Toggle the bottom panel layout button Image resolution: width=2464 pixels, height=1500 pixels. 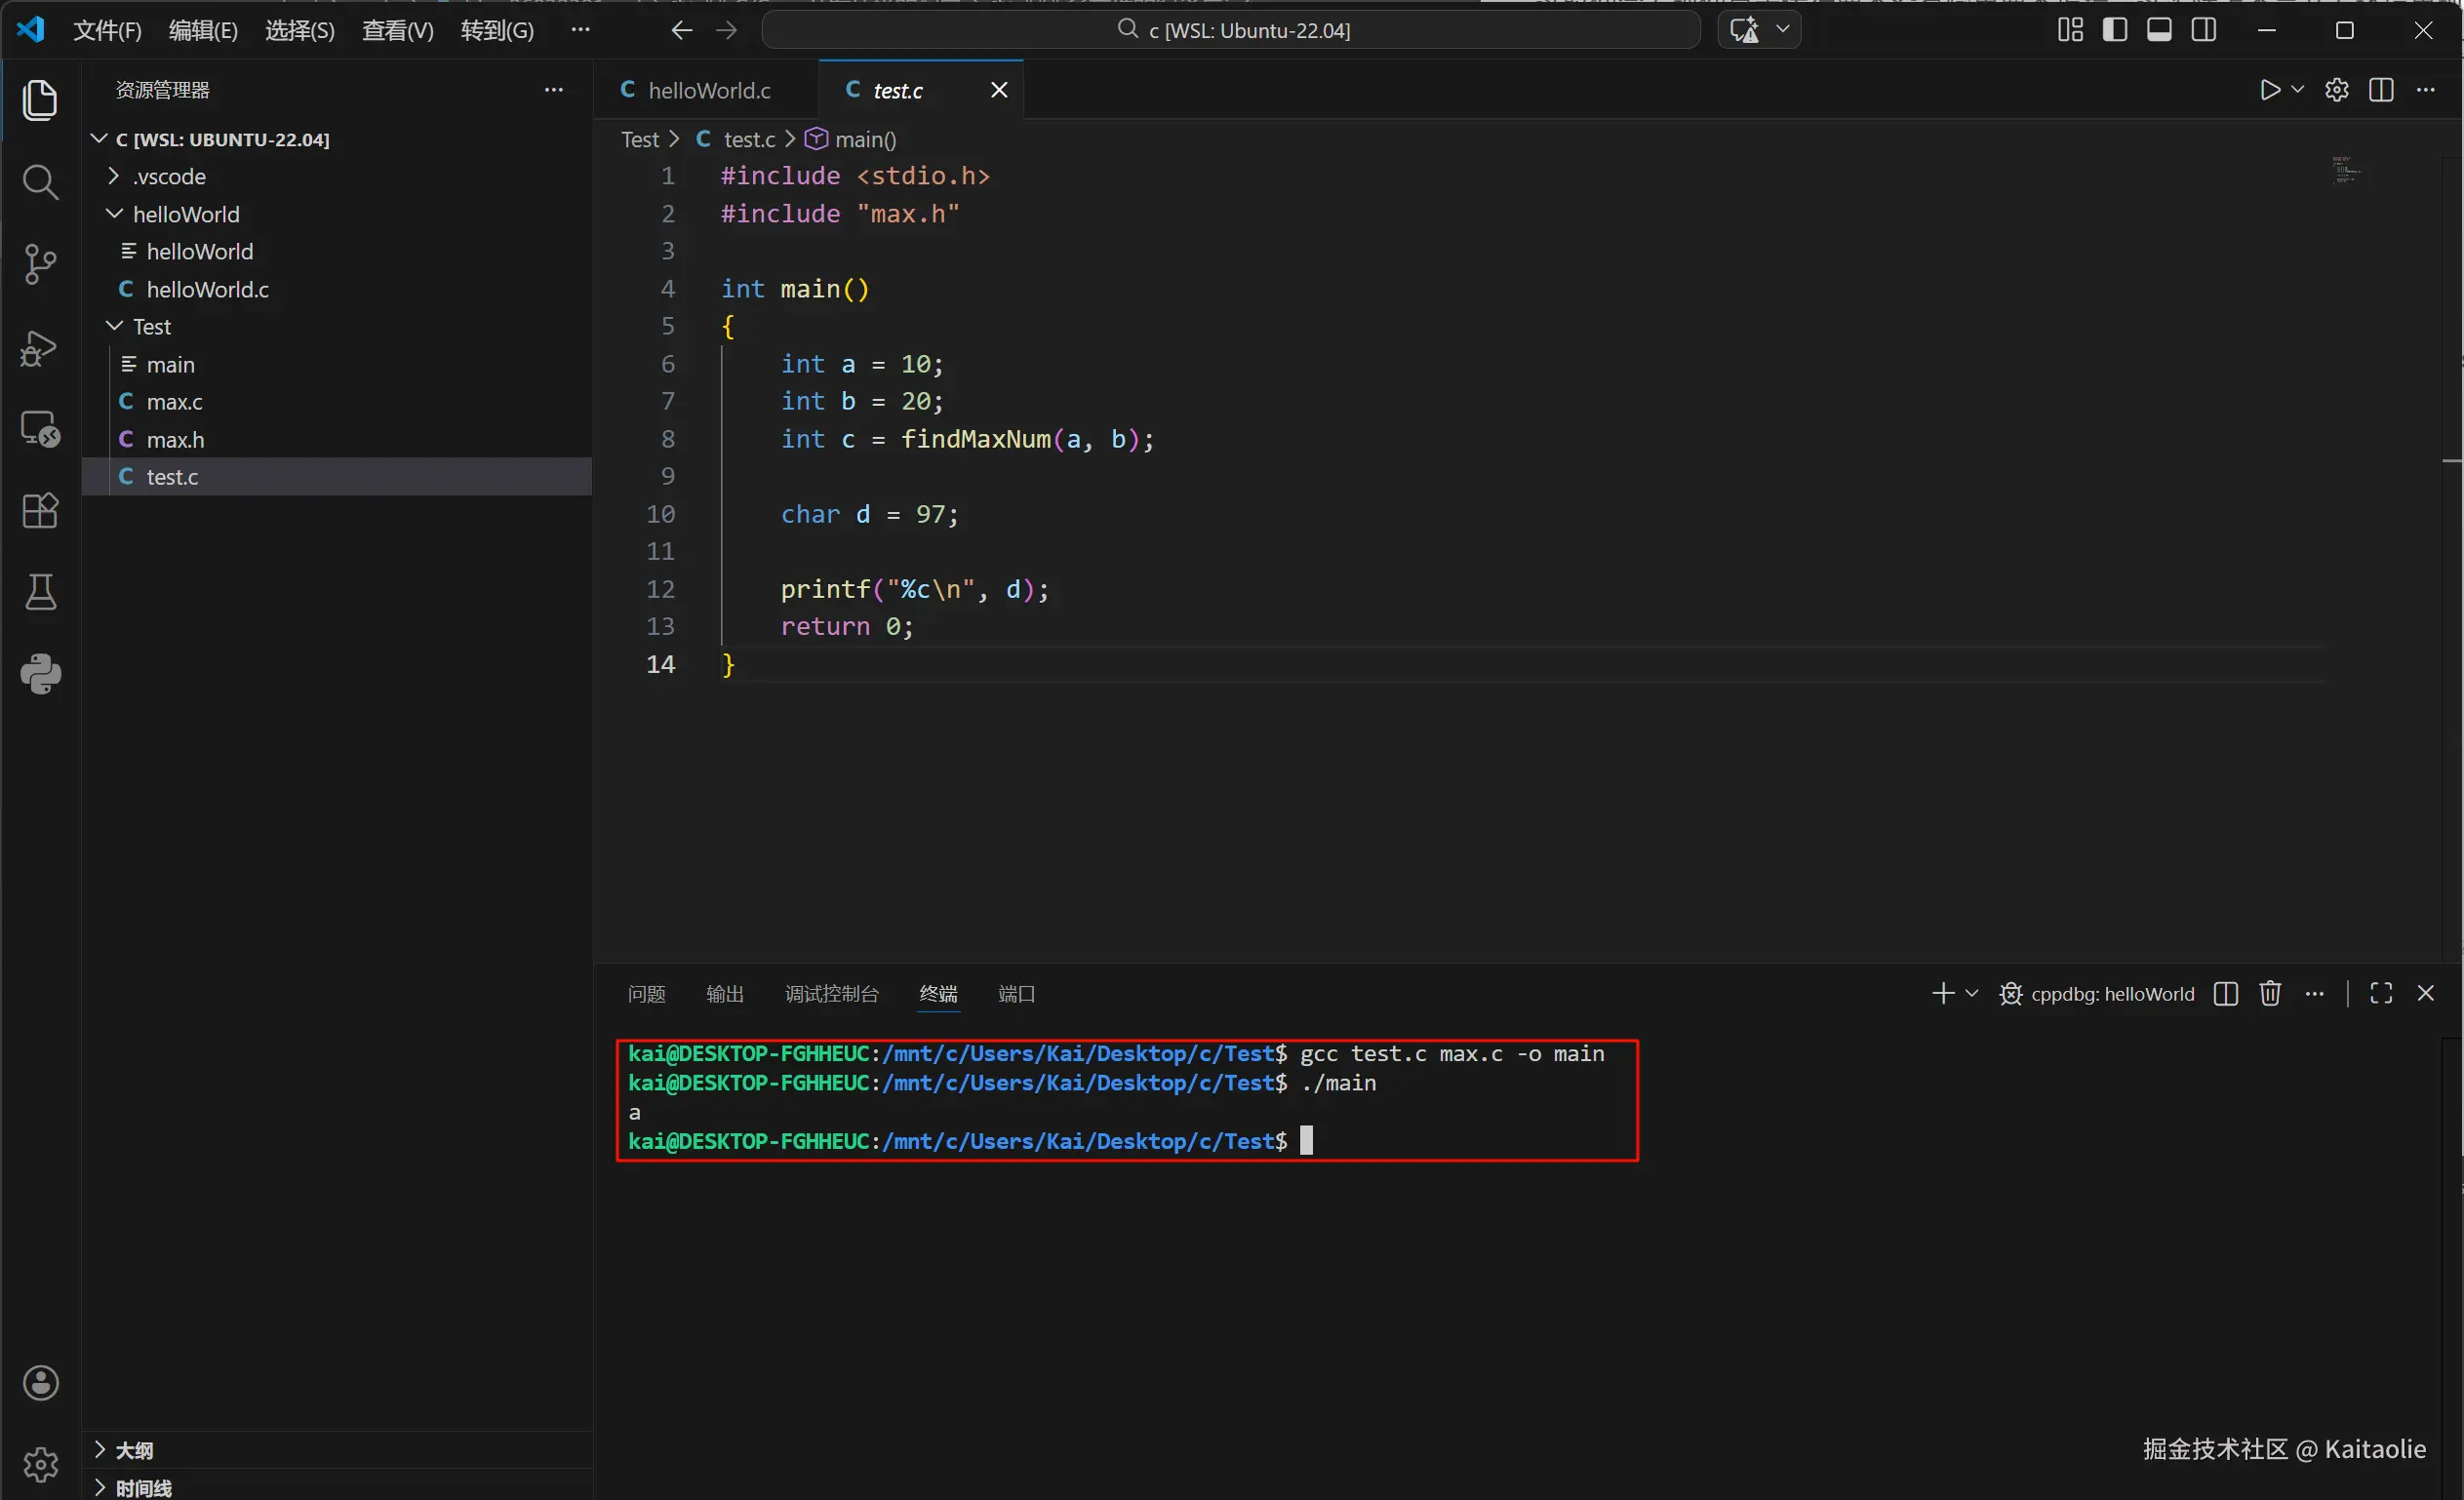pyautogui.click(x=2159, y=30)
